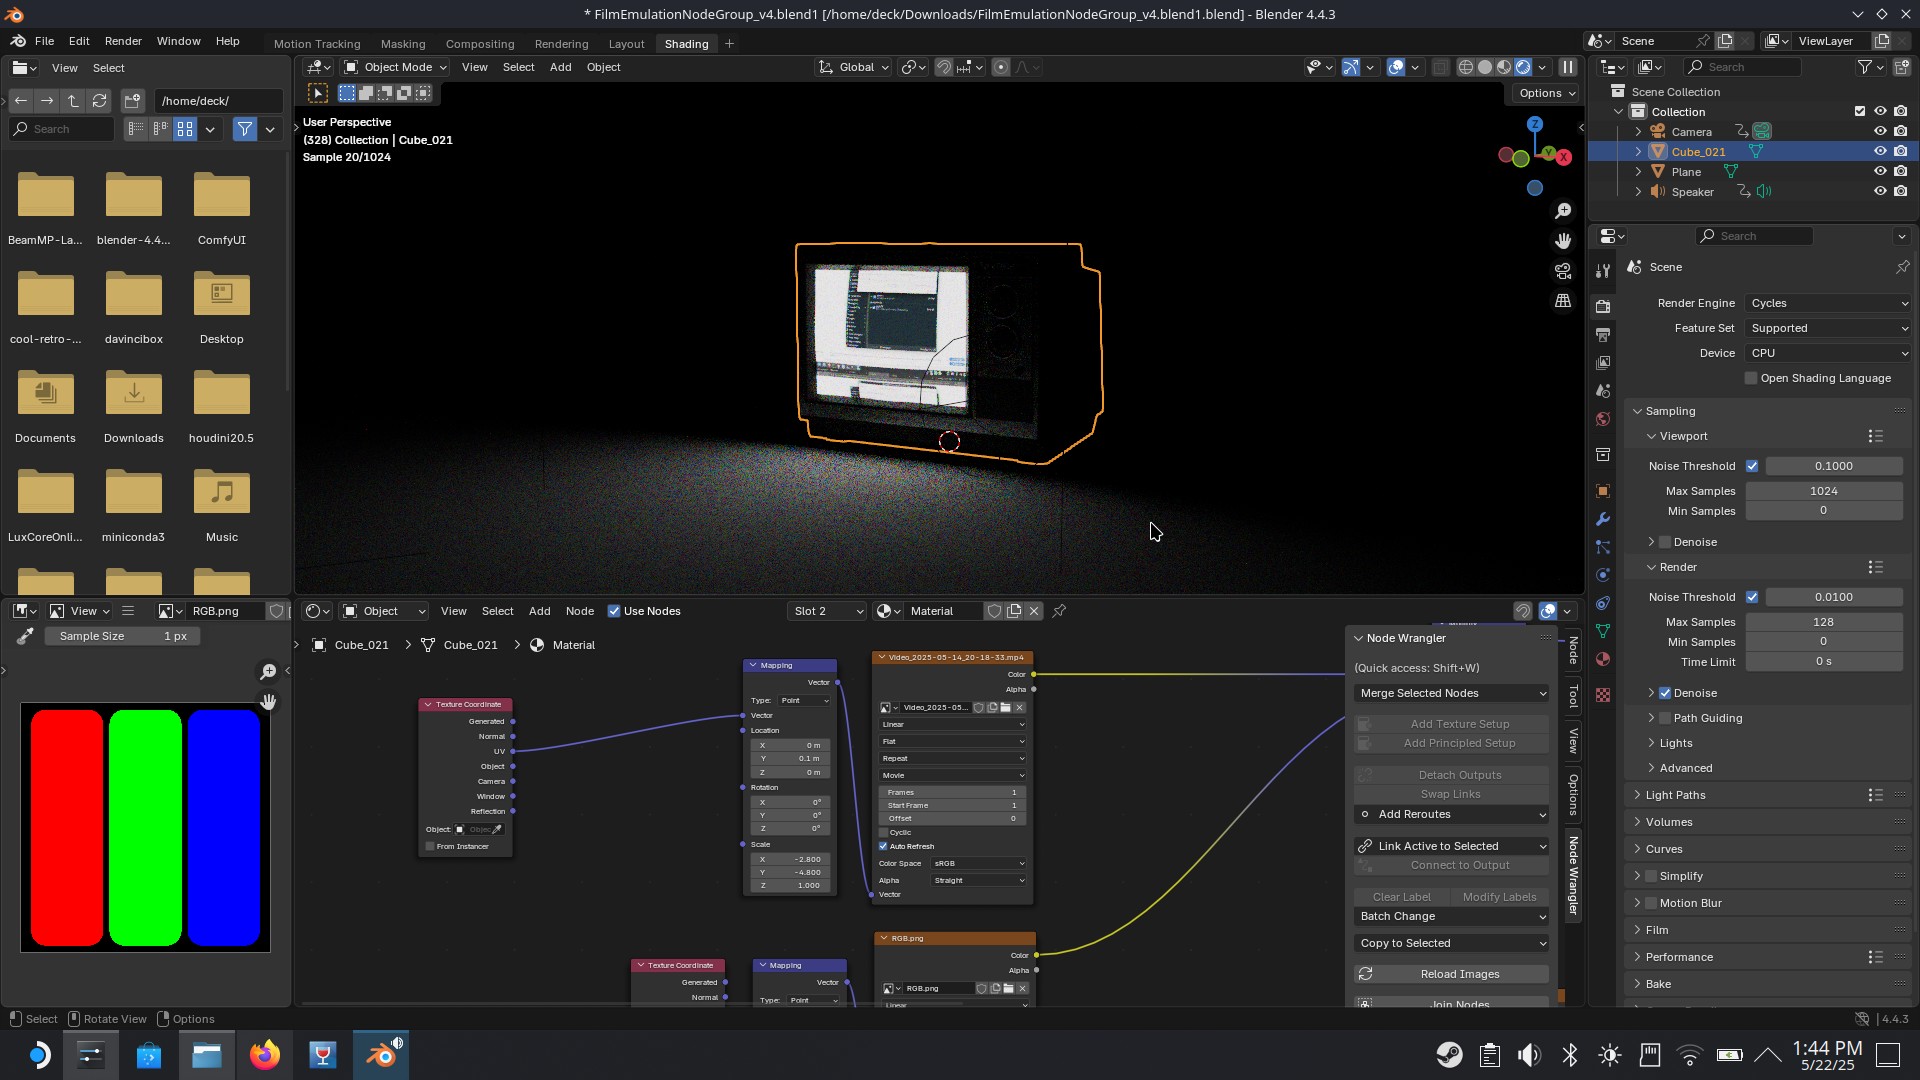Screen dimensions: 1920x1080
Task: Open the Slot 2 material slot dropdown
Action: tap(827, 611)
